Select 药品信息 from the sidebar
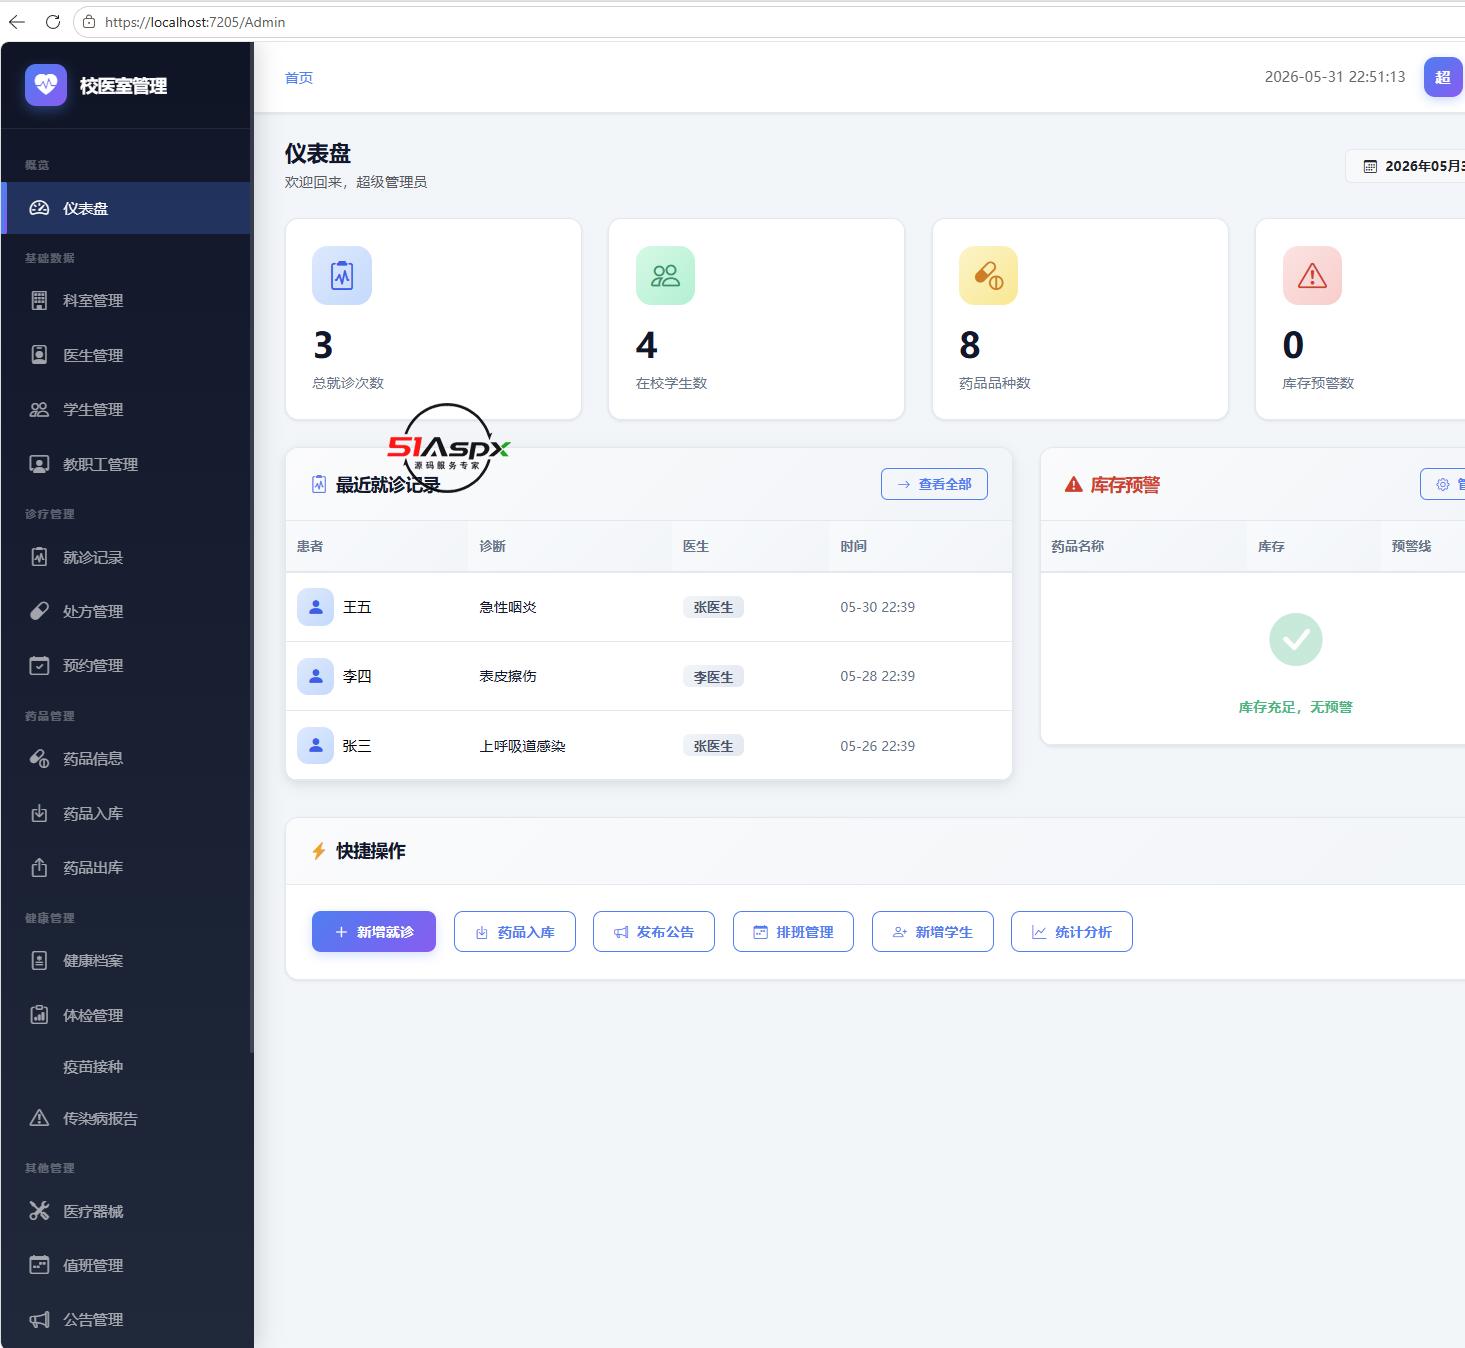This screenshot has height=1348, width=1465. 126,758
